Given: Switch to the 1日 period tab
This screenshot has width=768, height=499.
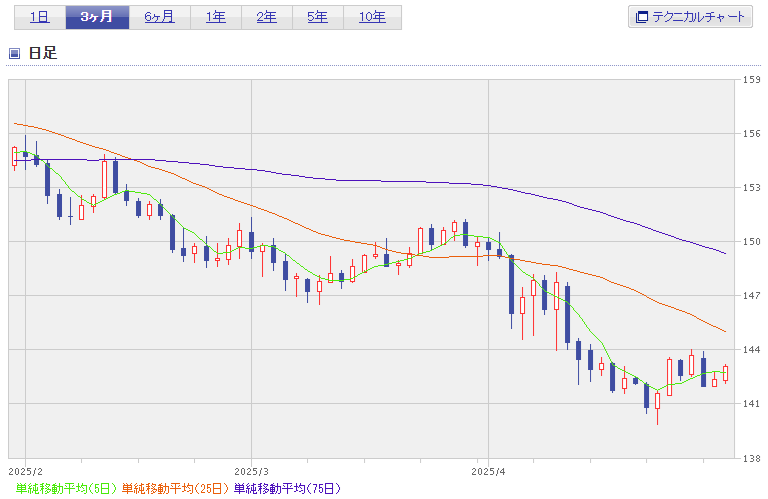Looking at the screenshot, I should tap(40, 18).
